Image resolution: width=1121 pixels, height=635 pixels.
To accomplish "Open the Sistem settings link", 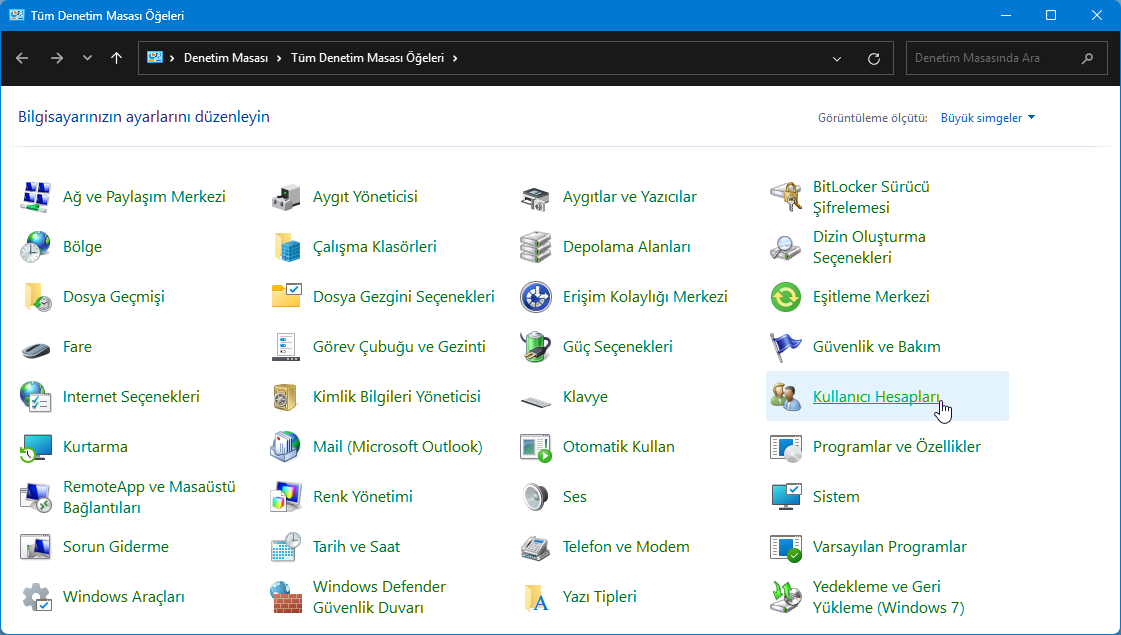I will click(837, 496).
